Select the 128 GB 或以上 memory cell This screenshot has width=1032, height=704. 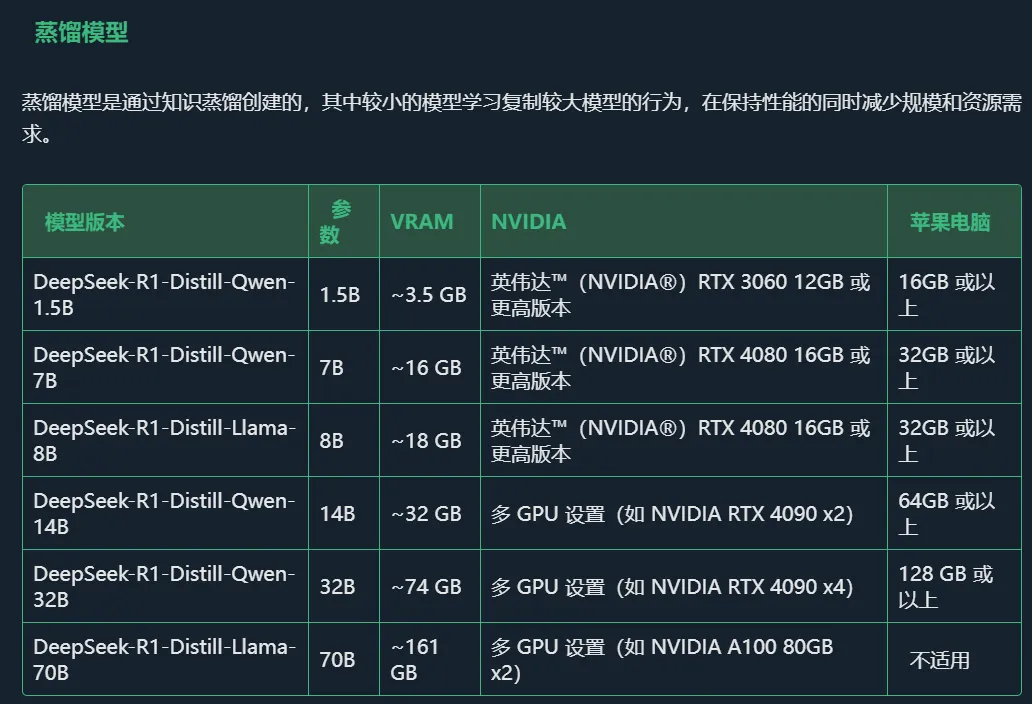(950, 585)
